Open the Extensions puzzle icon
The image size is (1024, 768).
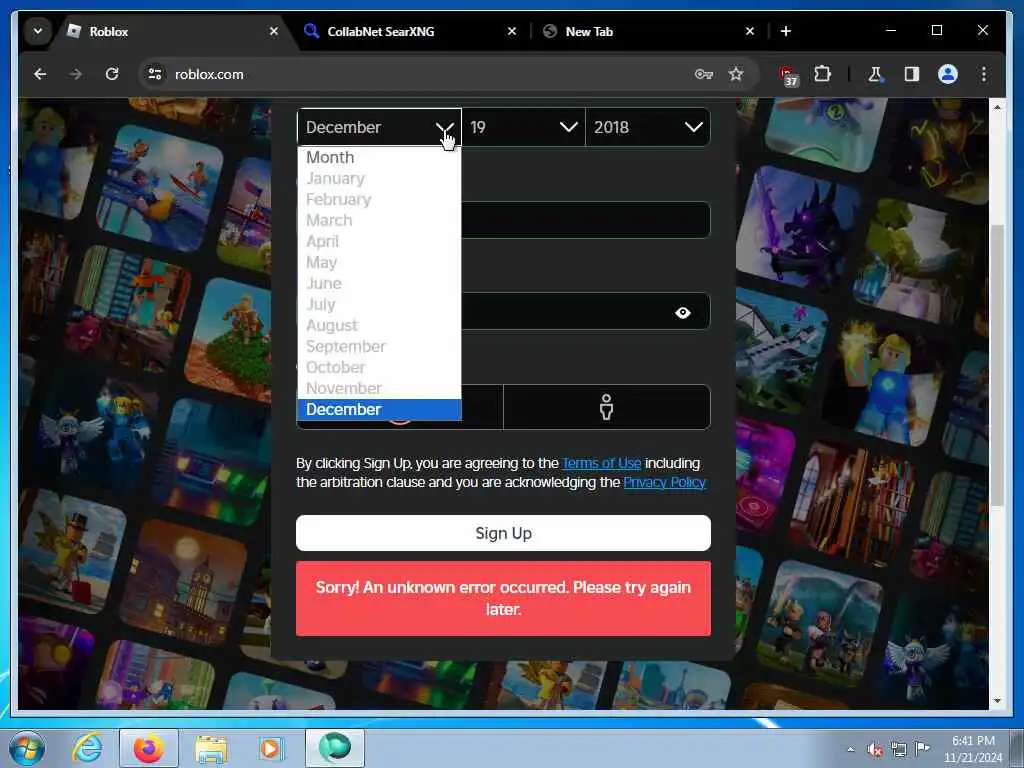coord(822,74)
